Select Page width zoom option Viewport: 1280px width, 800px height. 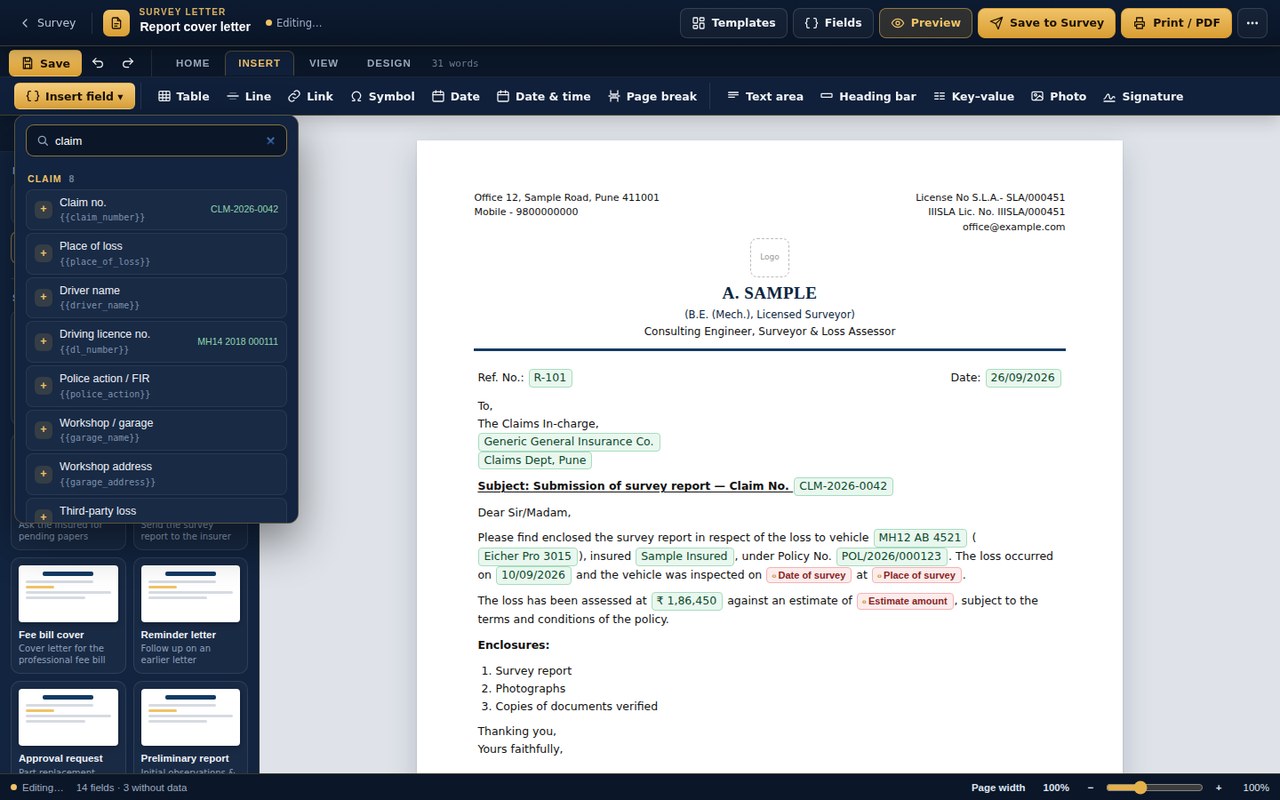pyautogui.click(x=998, y=788)
